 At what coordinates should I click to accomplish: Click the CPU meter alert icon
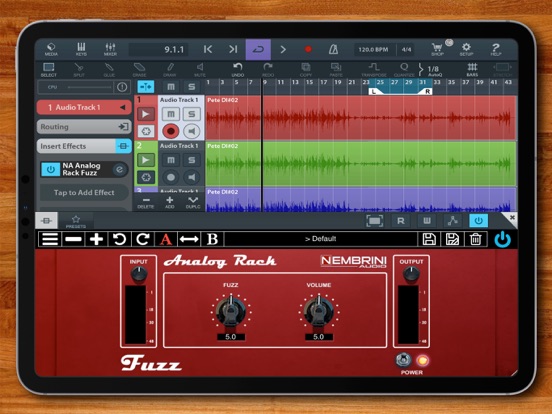[122, 87]
